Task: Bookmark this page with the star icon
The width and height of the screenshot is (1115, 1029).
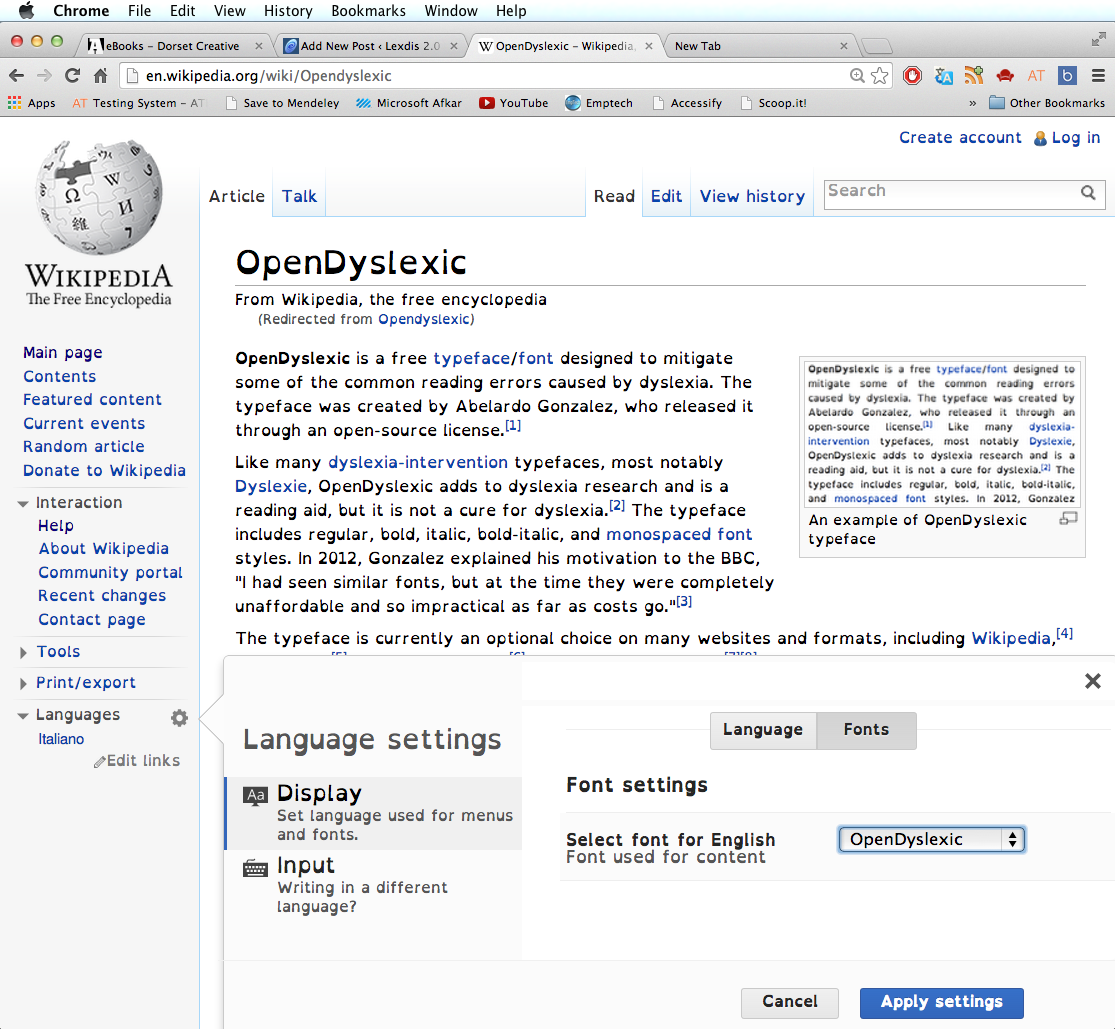Action: (880, 75)
